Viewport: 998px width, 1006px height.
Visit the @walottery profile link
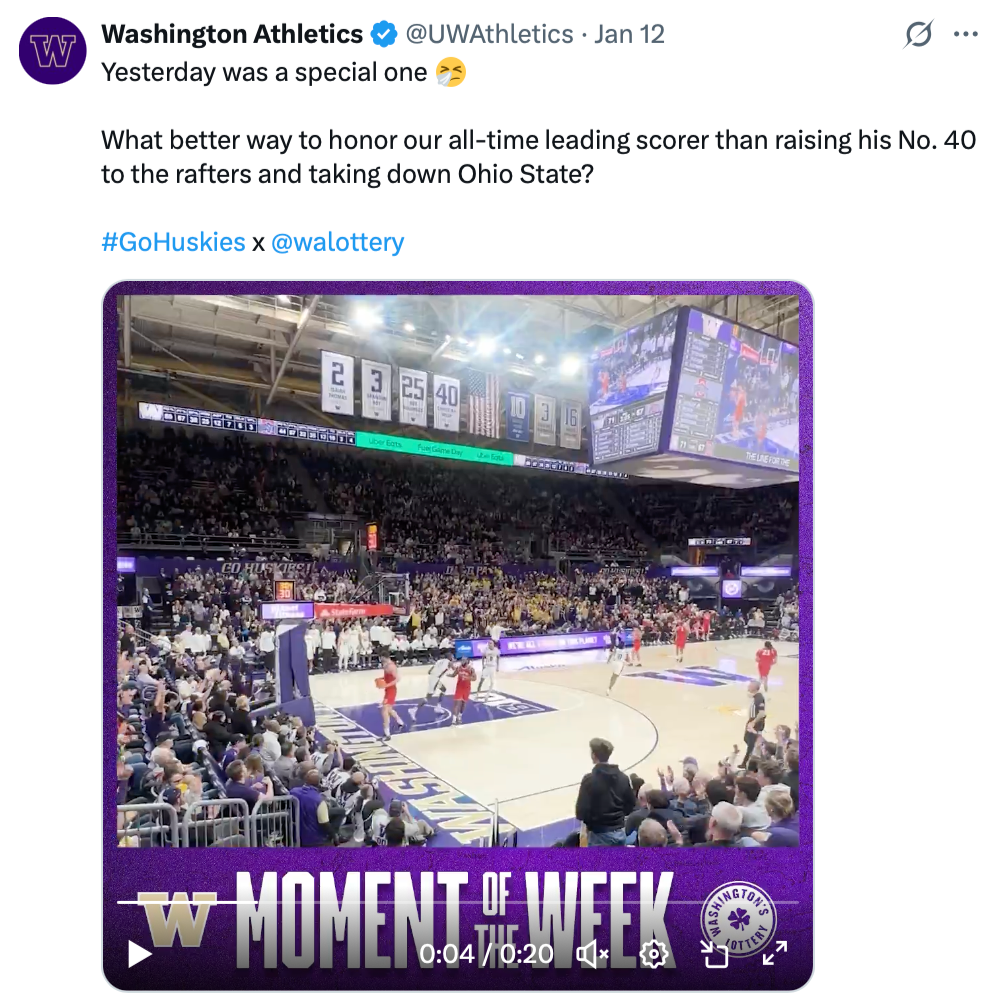[x=337, y=242]
